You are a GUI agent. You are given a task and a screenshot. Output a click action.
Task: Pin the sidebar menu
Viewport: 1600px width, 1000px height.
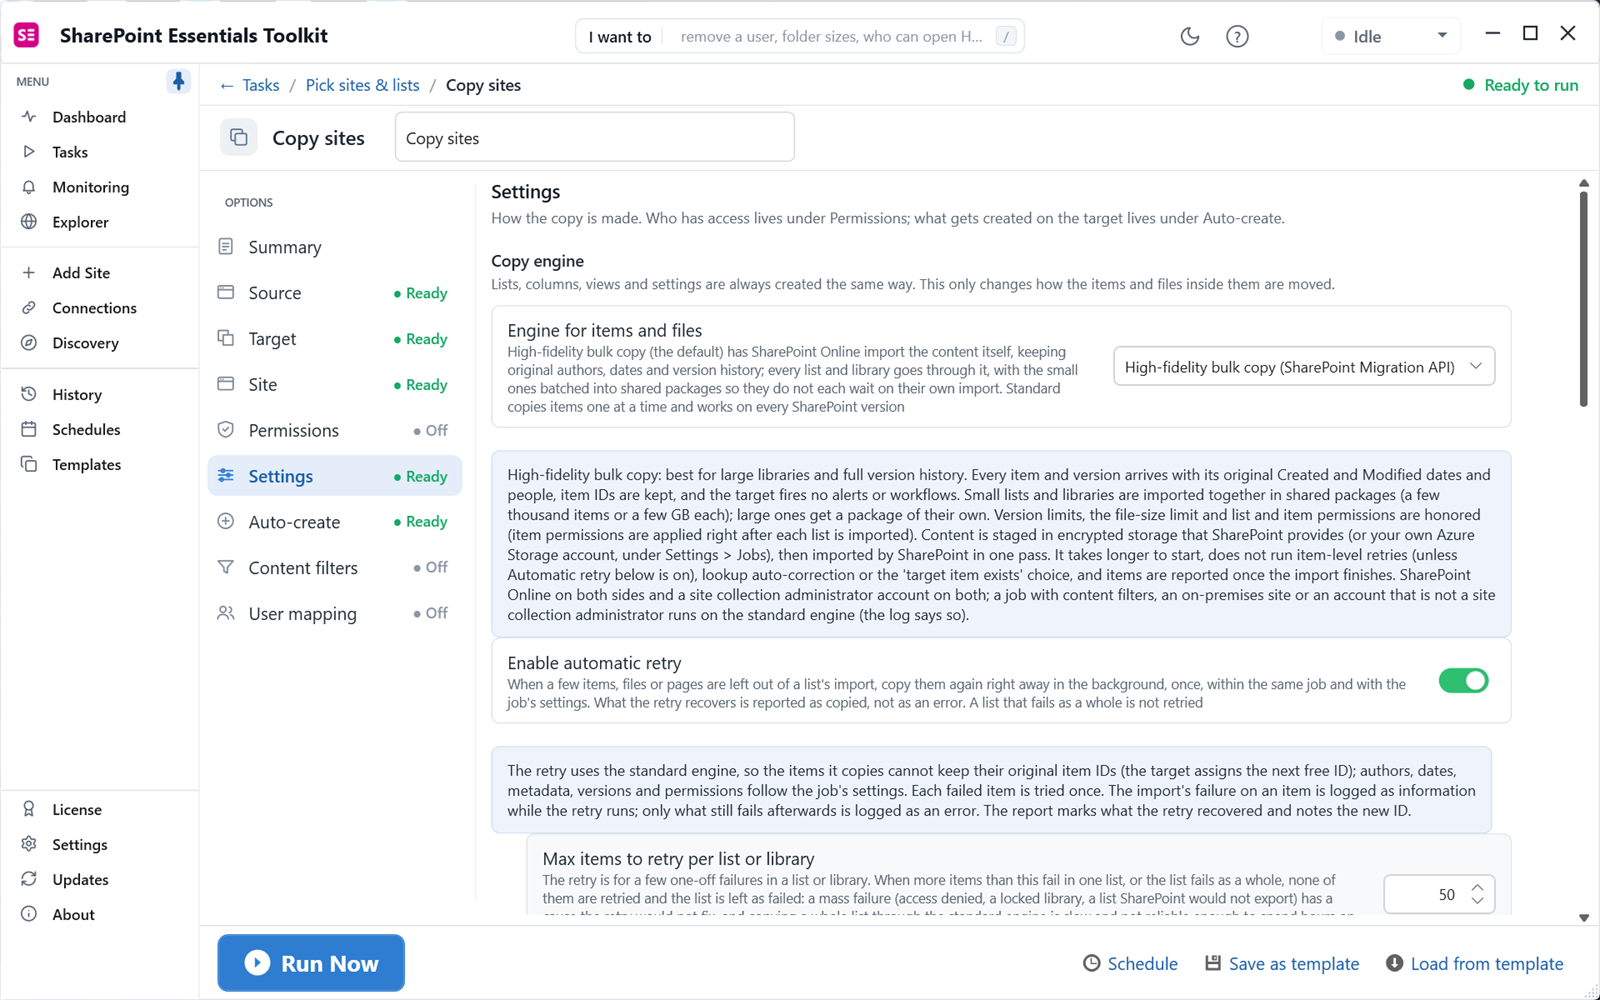tap(178, 81)
